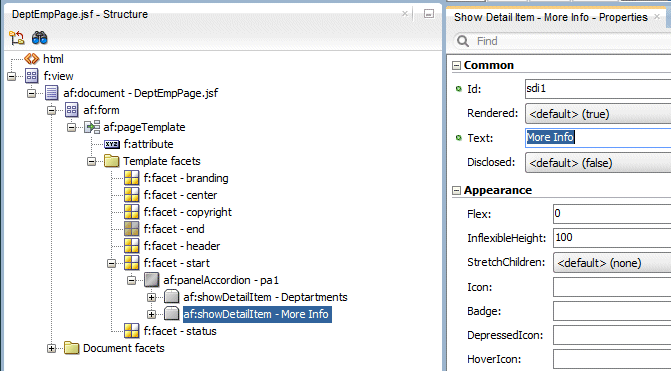
Task: Click the status facet icon
Action: (x=132, y=331)
